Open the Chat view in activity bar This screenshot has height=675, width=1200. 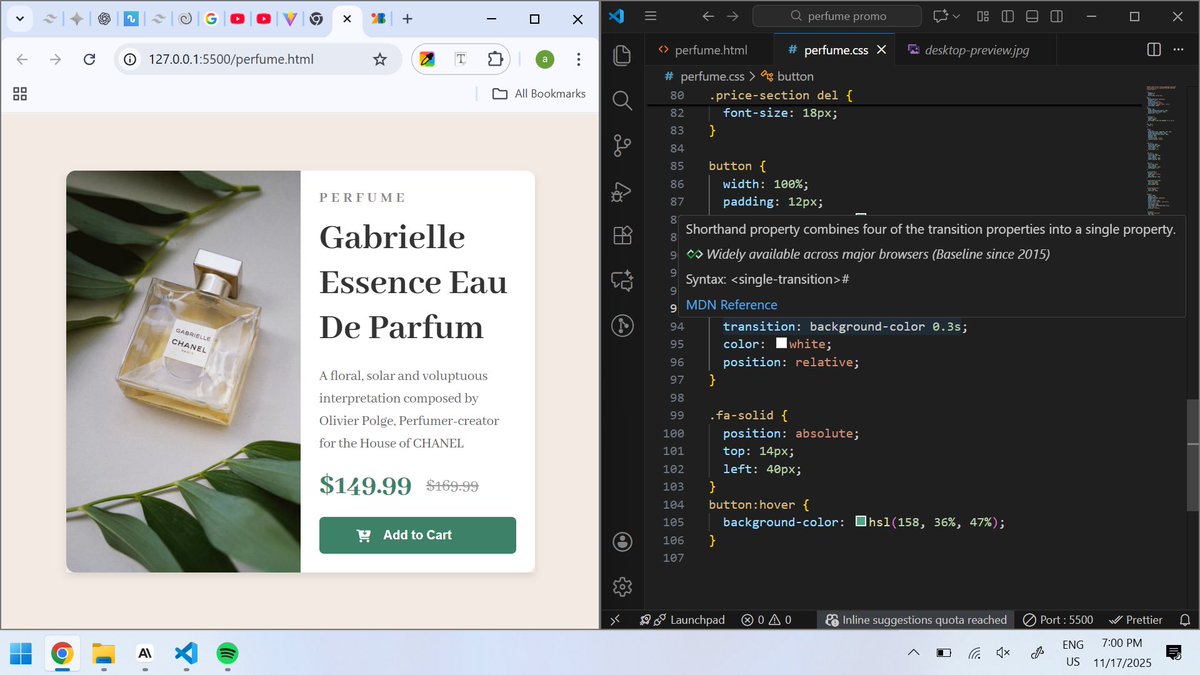point(622,281)
